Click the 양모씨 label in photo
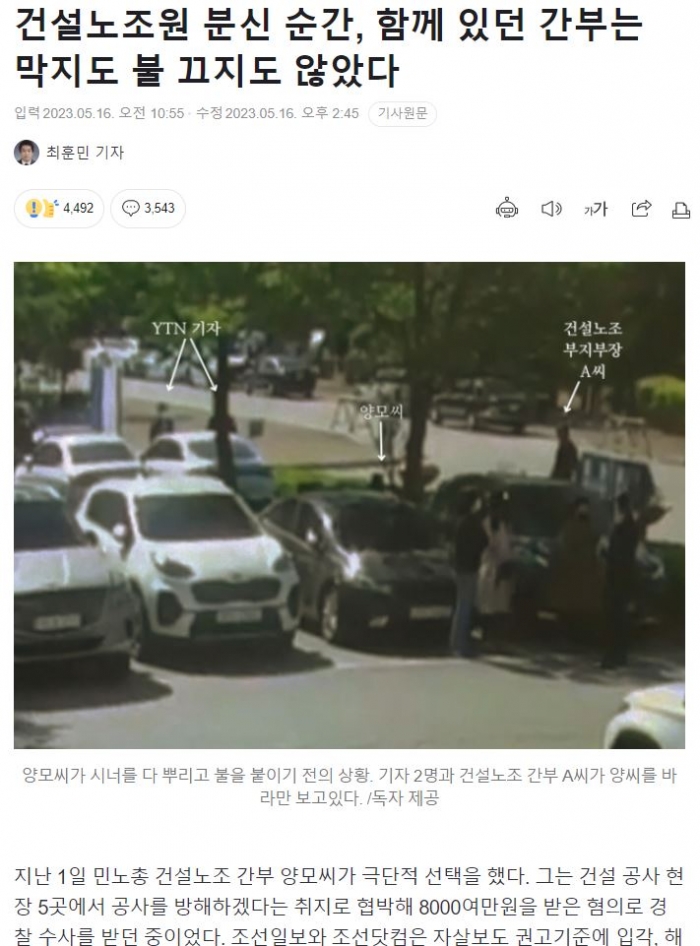700x946 pixels. tap(381, 412)
